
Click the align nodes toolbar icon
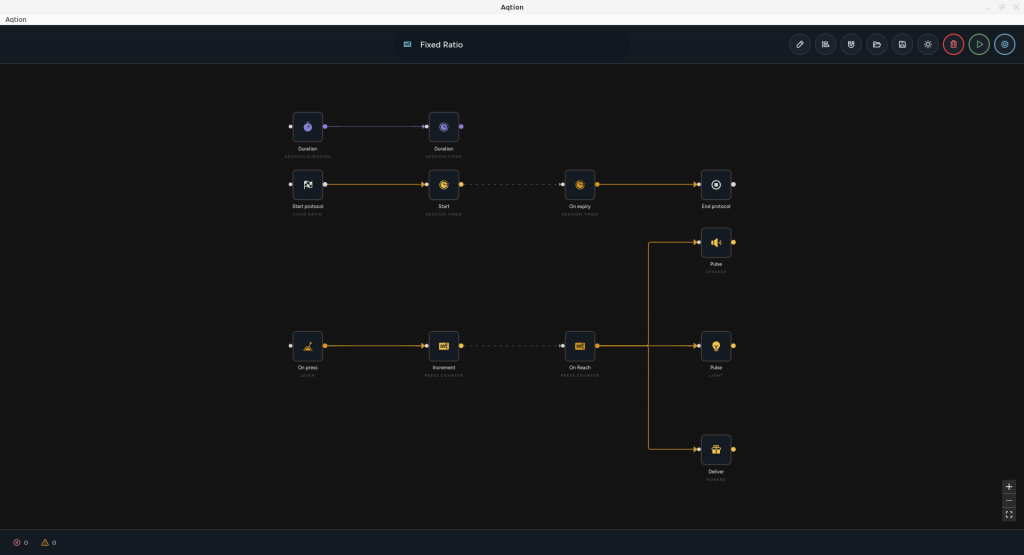click(x=825, y=44)
